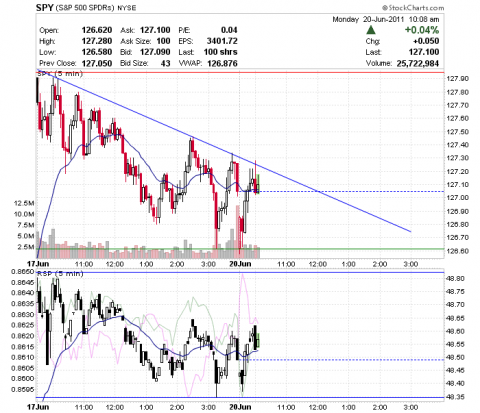Click the Bid price 127.090
The height and width of the screenshot is (413, 480).
[x=155, y=52]
